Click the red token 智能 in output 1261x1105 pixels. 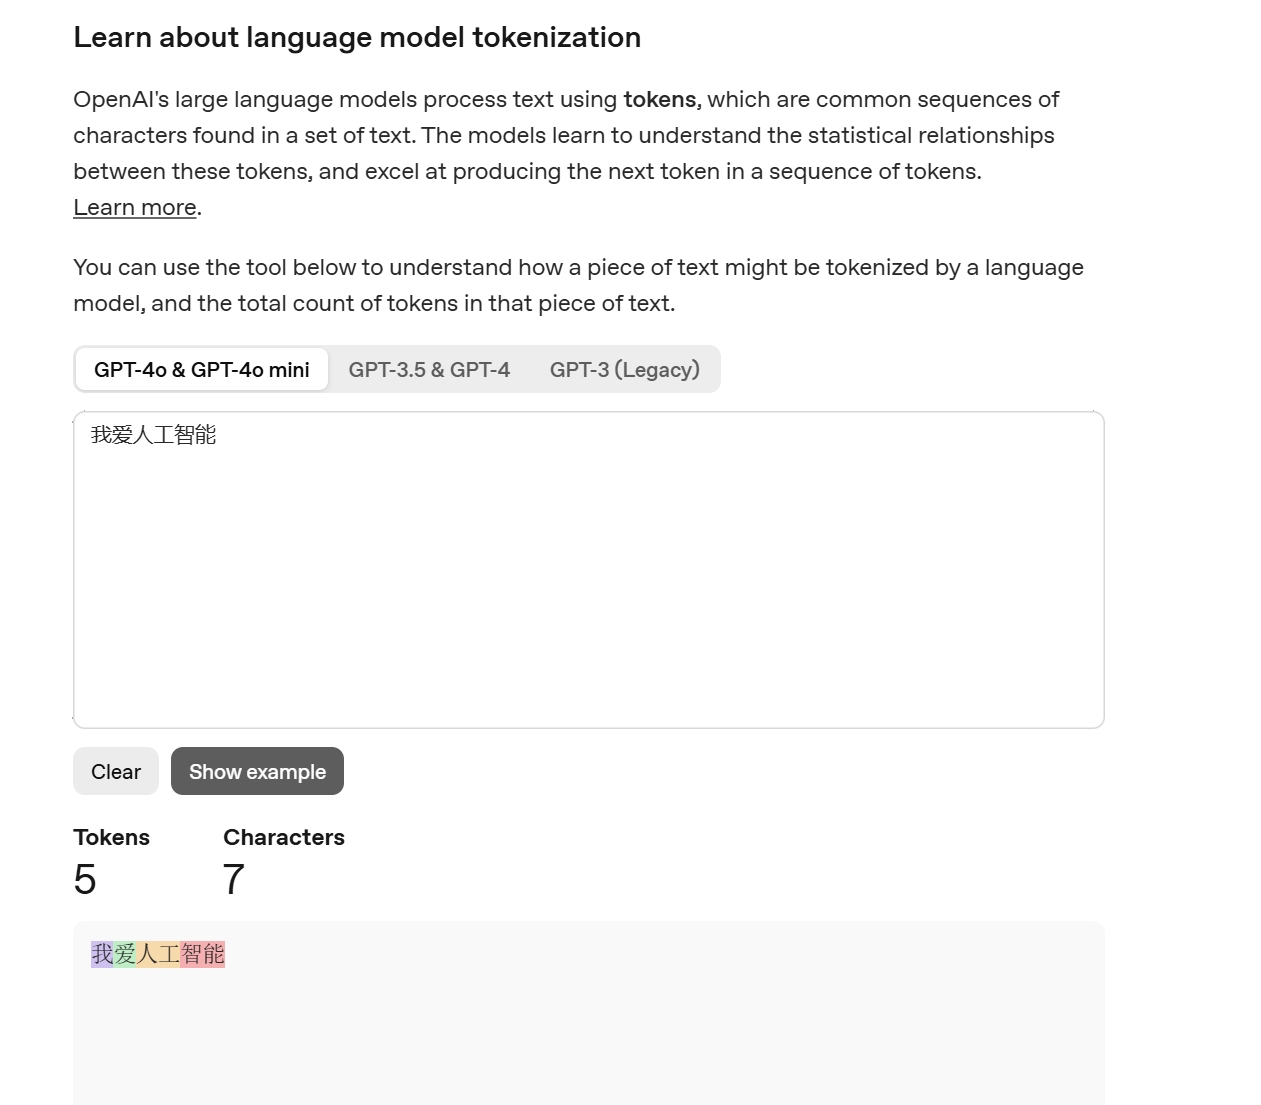click(203, 954)
